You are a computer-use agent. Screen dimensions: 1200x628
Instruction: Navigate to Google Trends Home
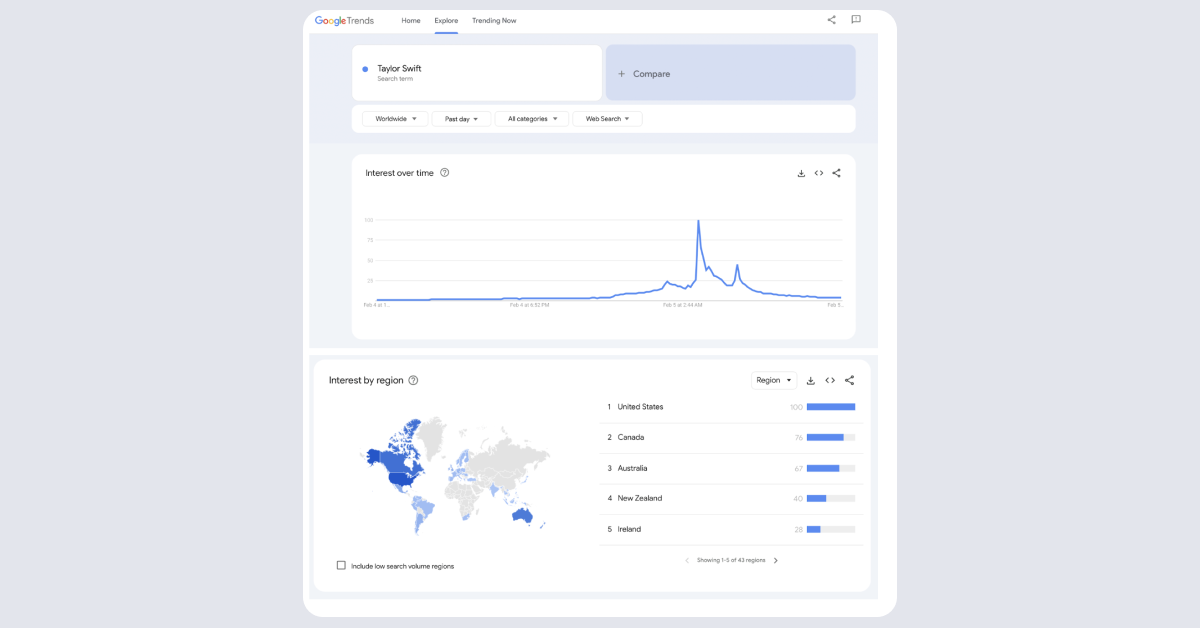point(410,20)
